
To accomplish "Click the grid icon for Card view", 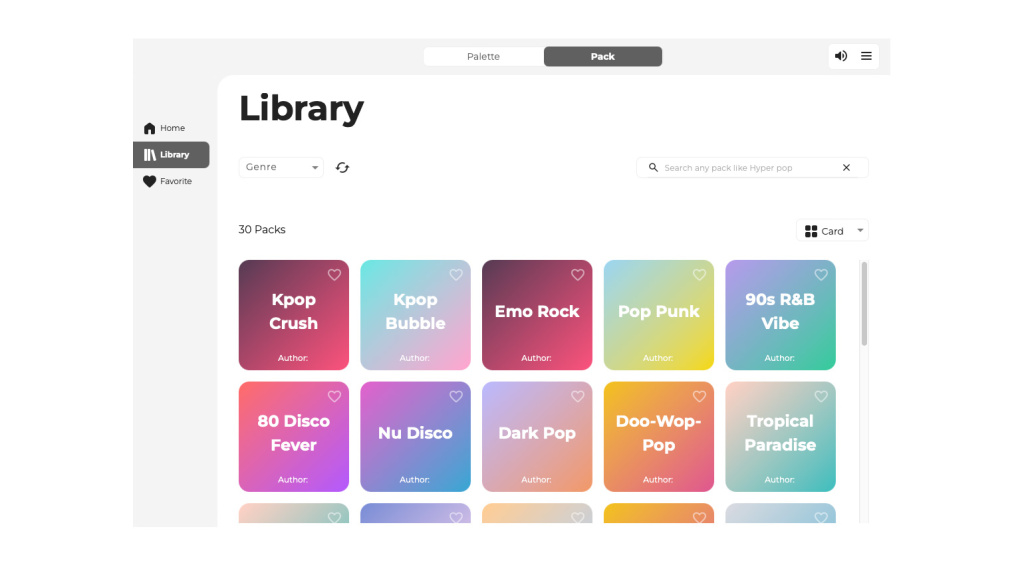I will (811, 231).
